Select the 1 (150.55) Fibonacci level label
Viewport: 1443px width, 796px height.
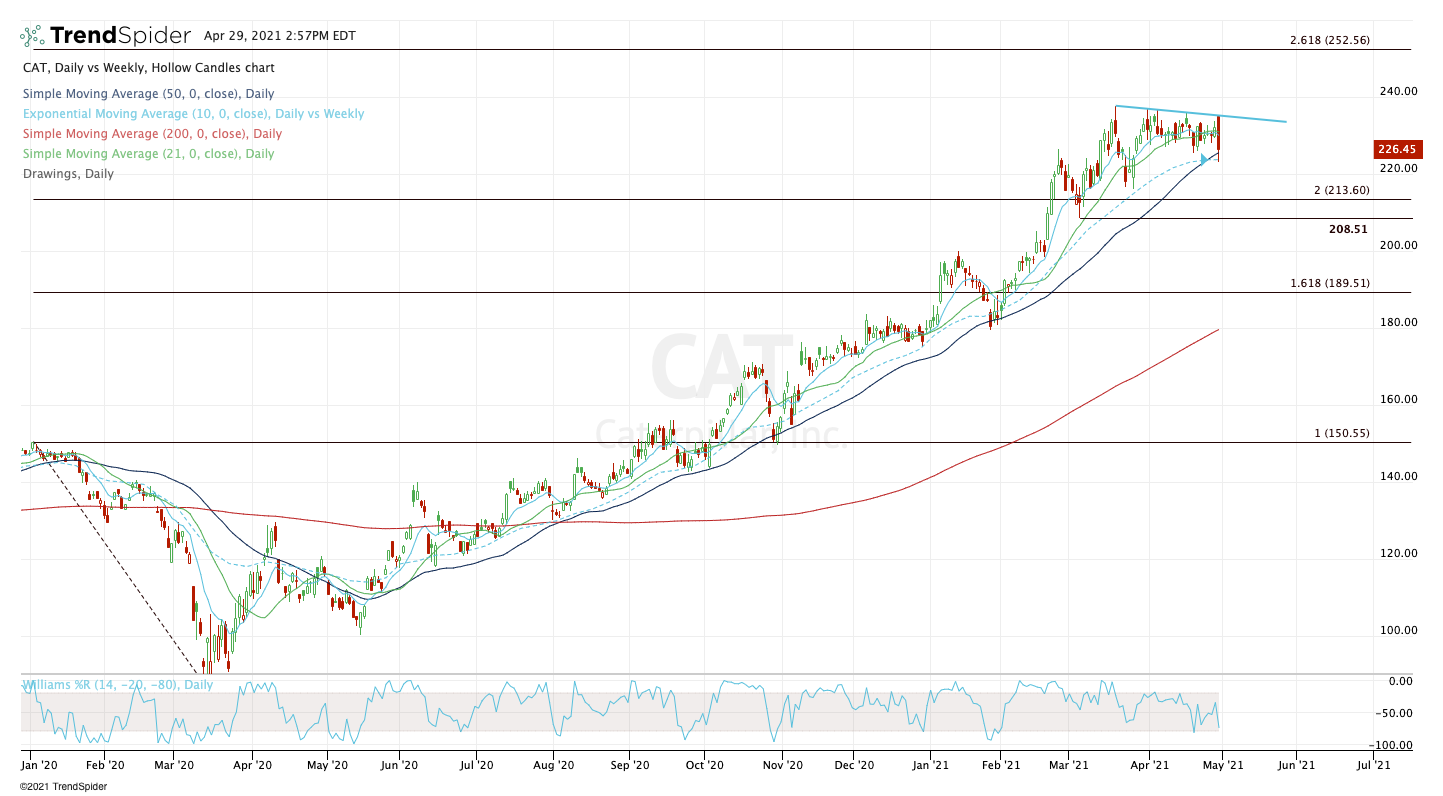1341,434
